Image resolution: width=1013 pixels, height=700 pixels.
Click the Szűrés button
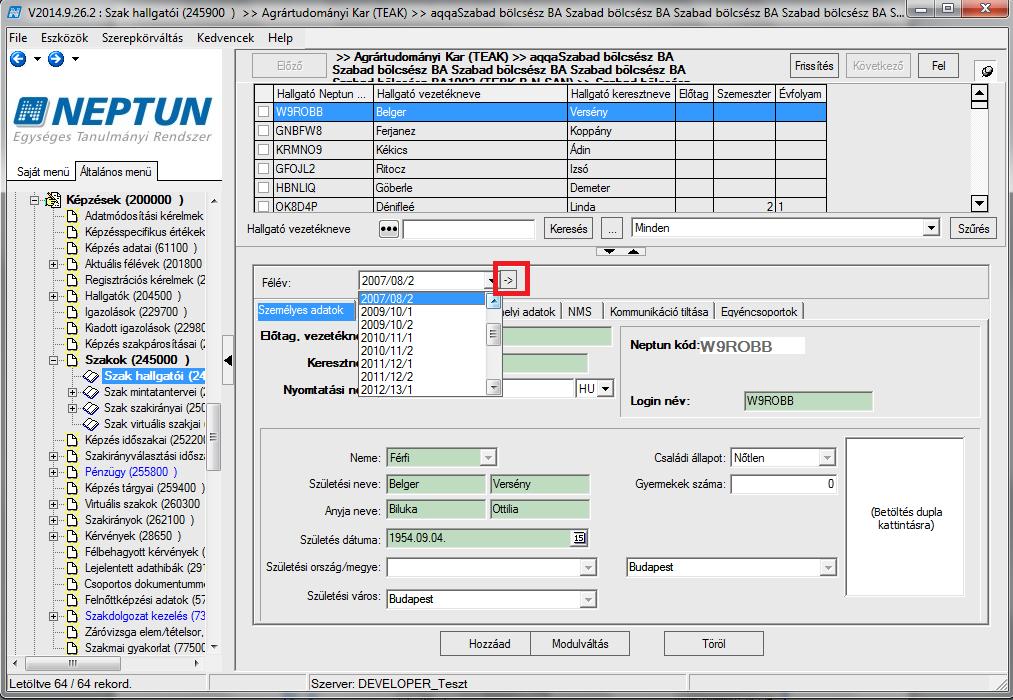click(x=974, y=229)
